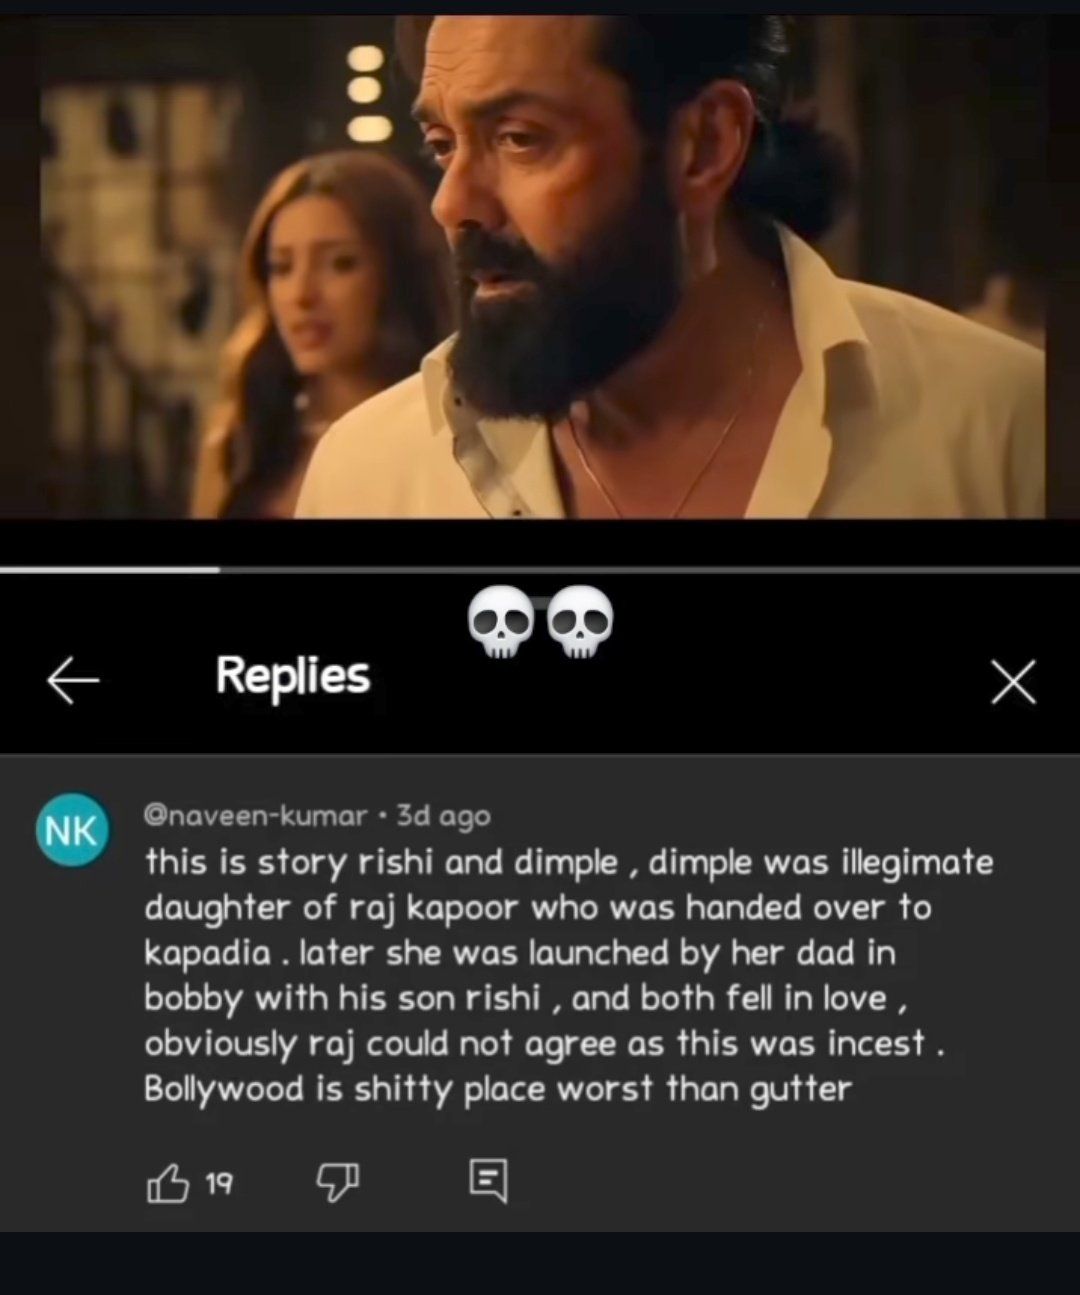The width and height of the screenshot is (1080, 1295).
Task: Seek using the video progress bar
Action: click(540, 570)
